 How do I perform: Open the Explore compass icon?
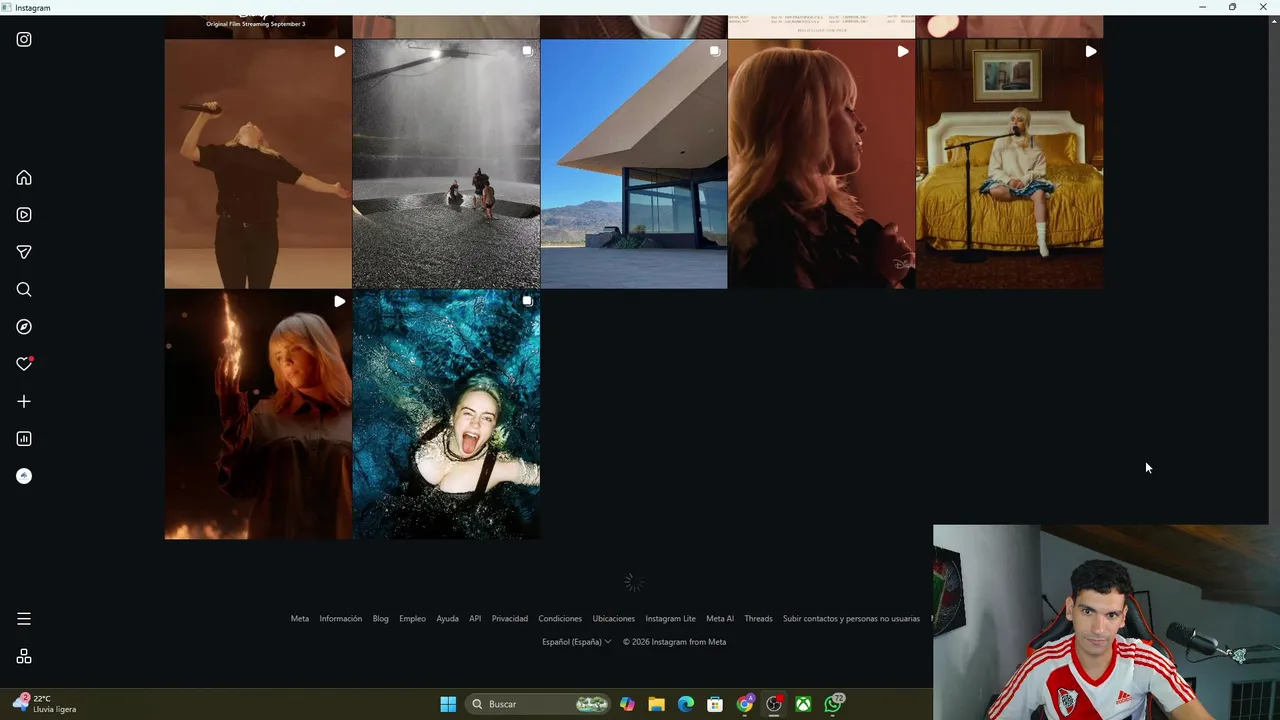coord(24,327)
